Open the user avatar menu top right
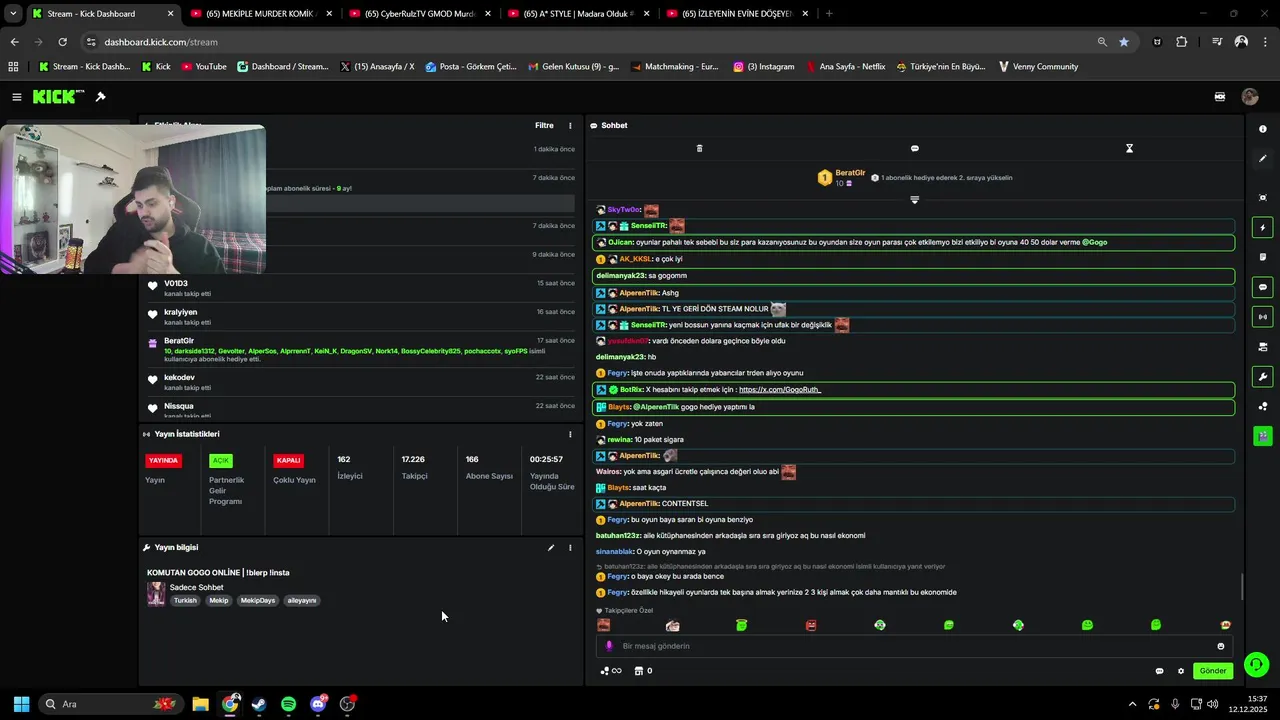Viewport: 1280px width, 720px height. point(1250,97)
